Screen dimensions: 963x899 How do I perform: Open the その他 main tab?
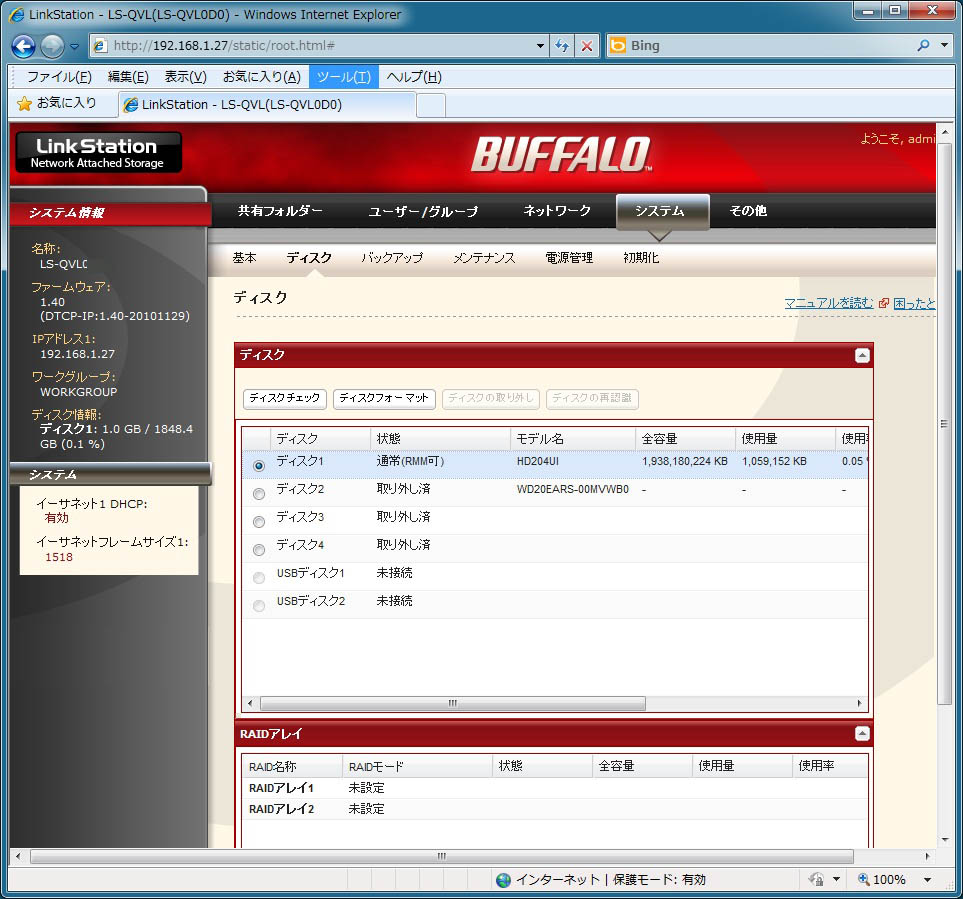pos(748,211)
